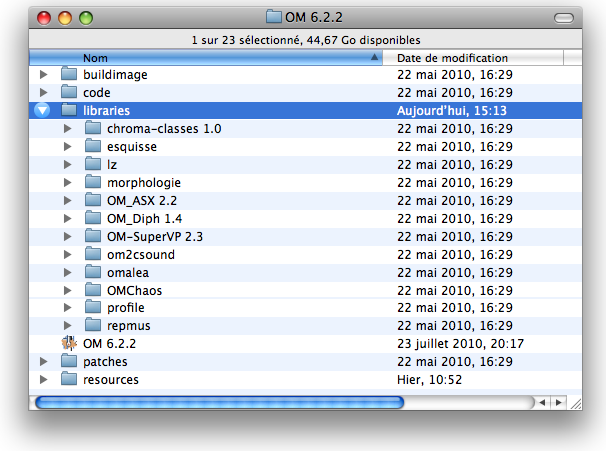Click the OM_ASX 2.2 folder icon

tap(93, 200)
